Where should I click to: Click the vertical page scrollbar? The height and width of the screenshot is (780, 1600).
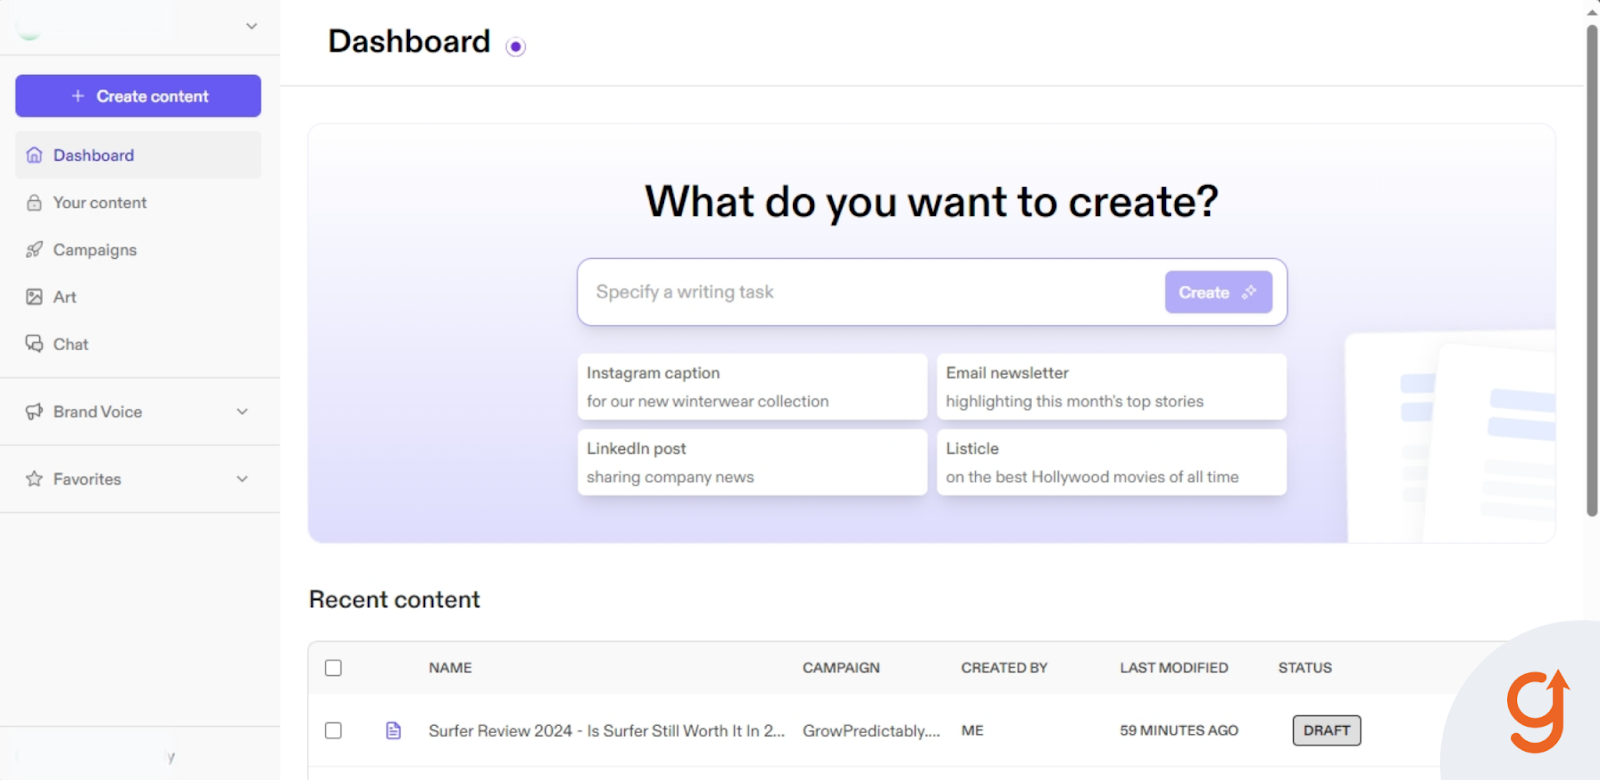click(x=1592, y=270)
